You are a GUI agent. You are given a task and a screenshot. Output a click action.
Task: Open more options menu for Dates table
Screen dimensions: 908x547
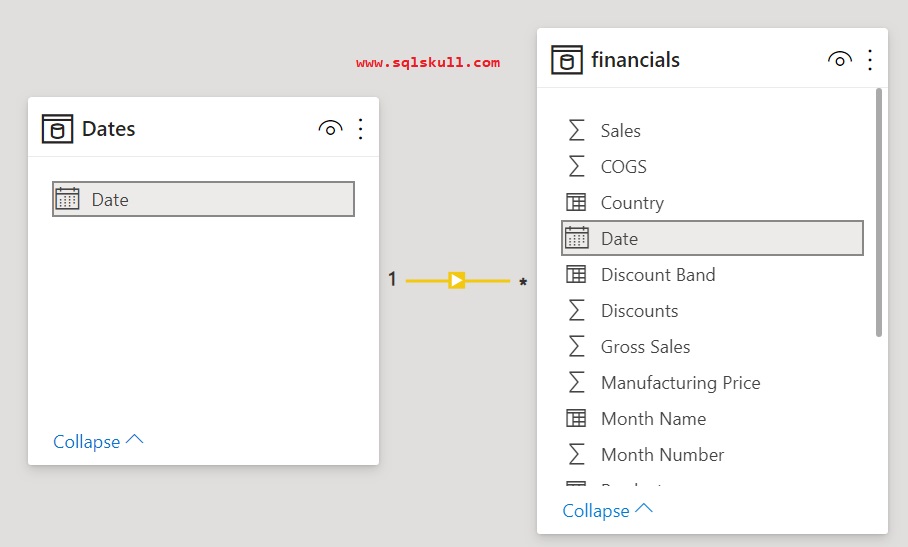[x=361, y=129]
